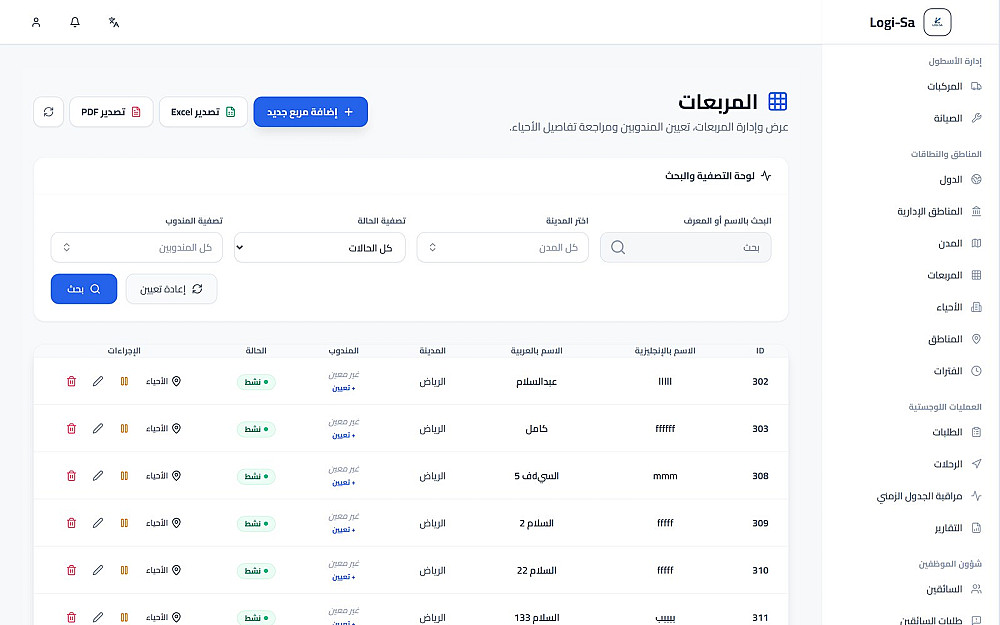Go to المركبات in the sidebar
Screen dimensions: 1000x625
click(x=954, y=86)
